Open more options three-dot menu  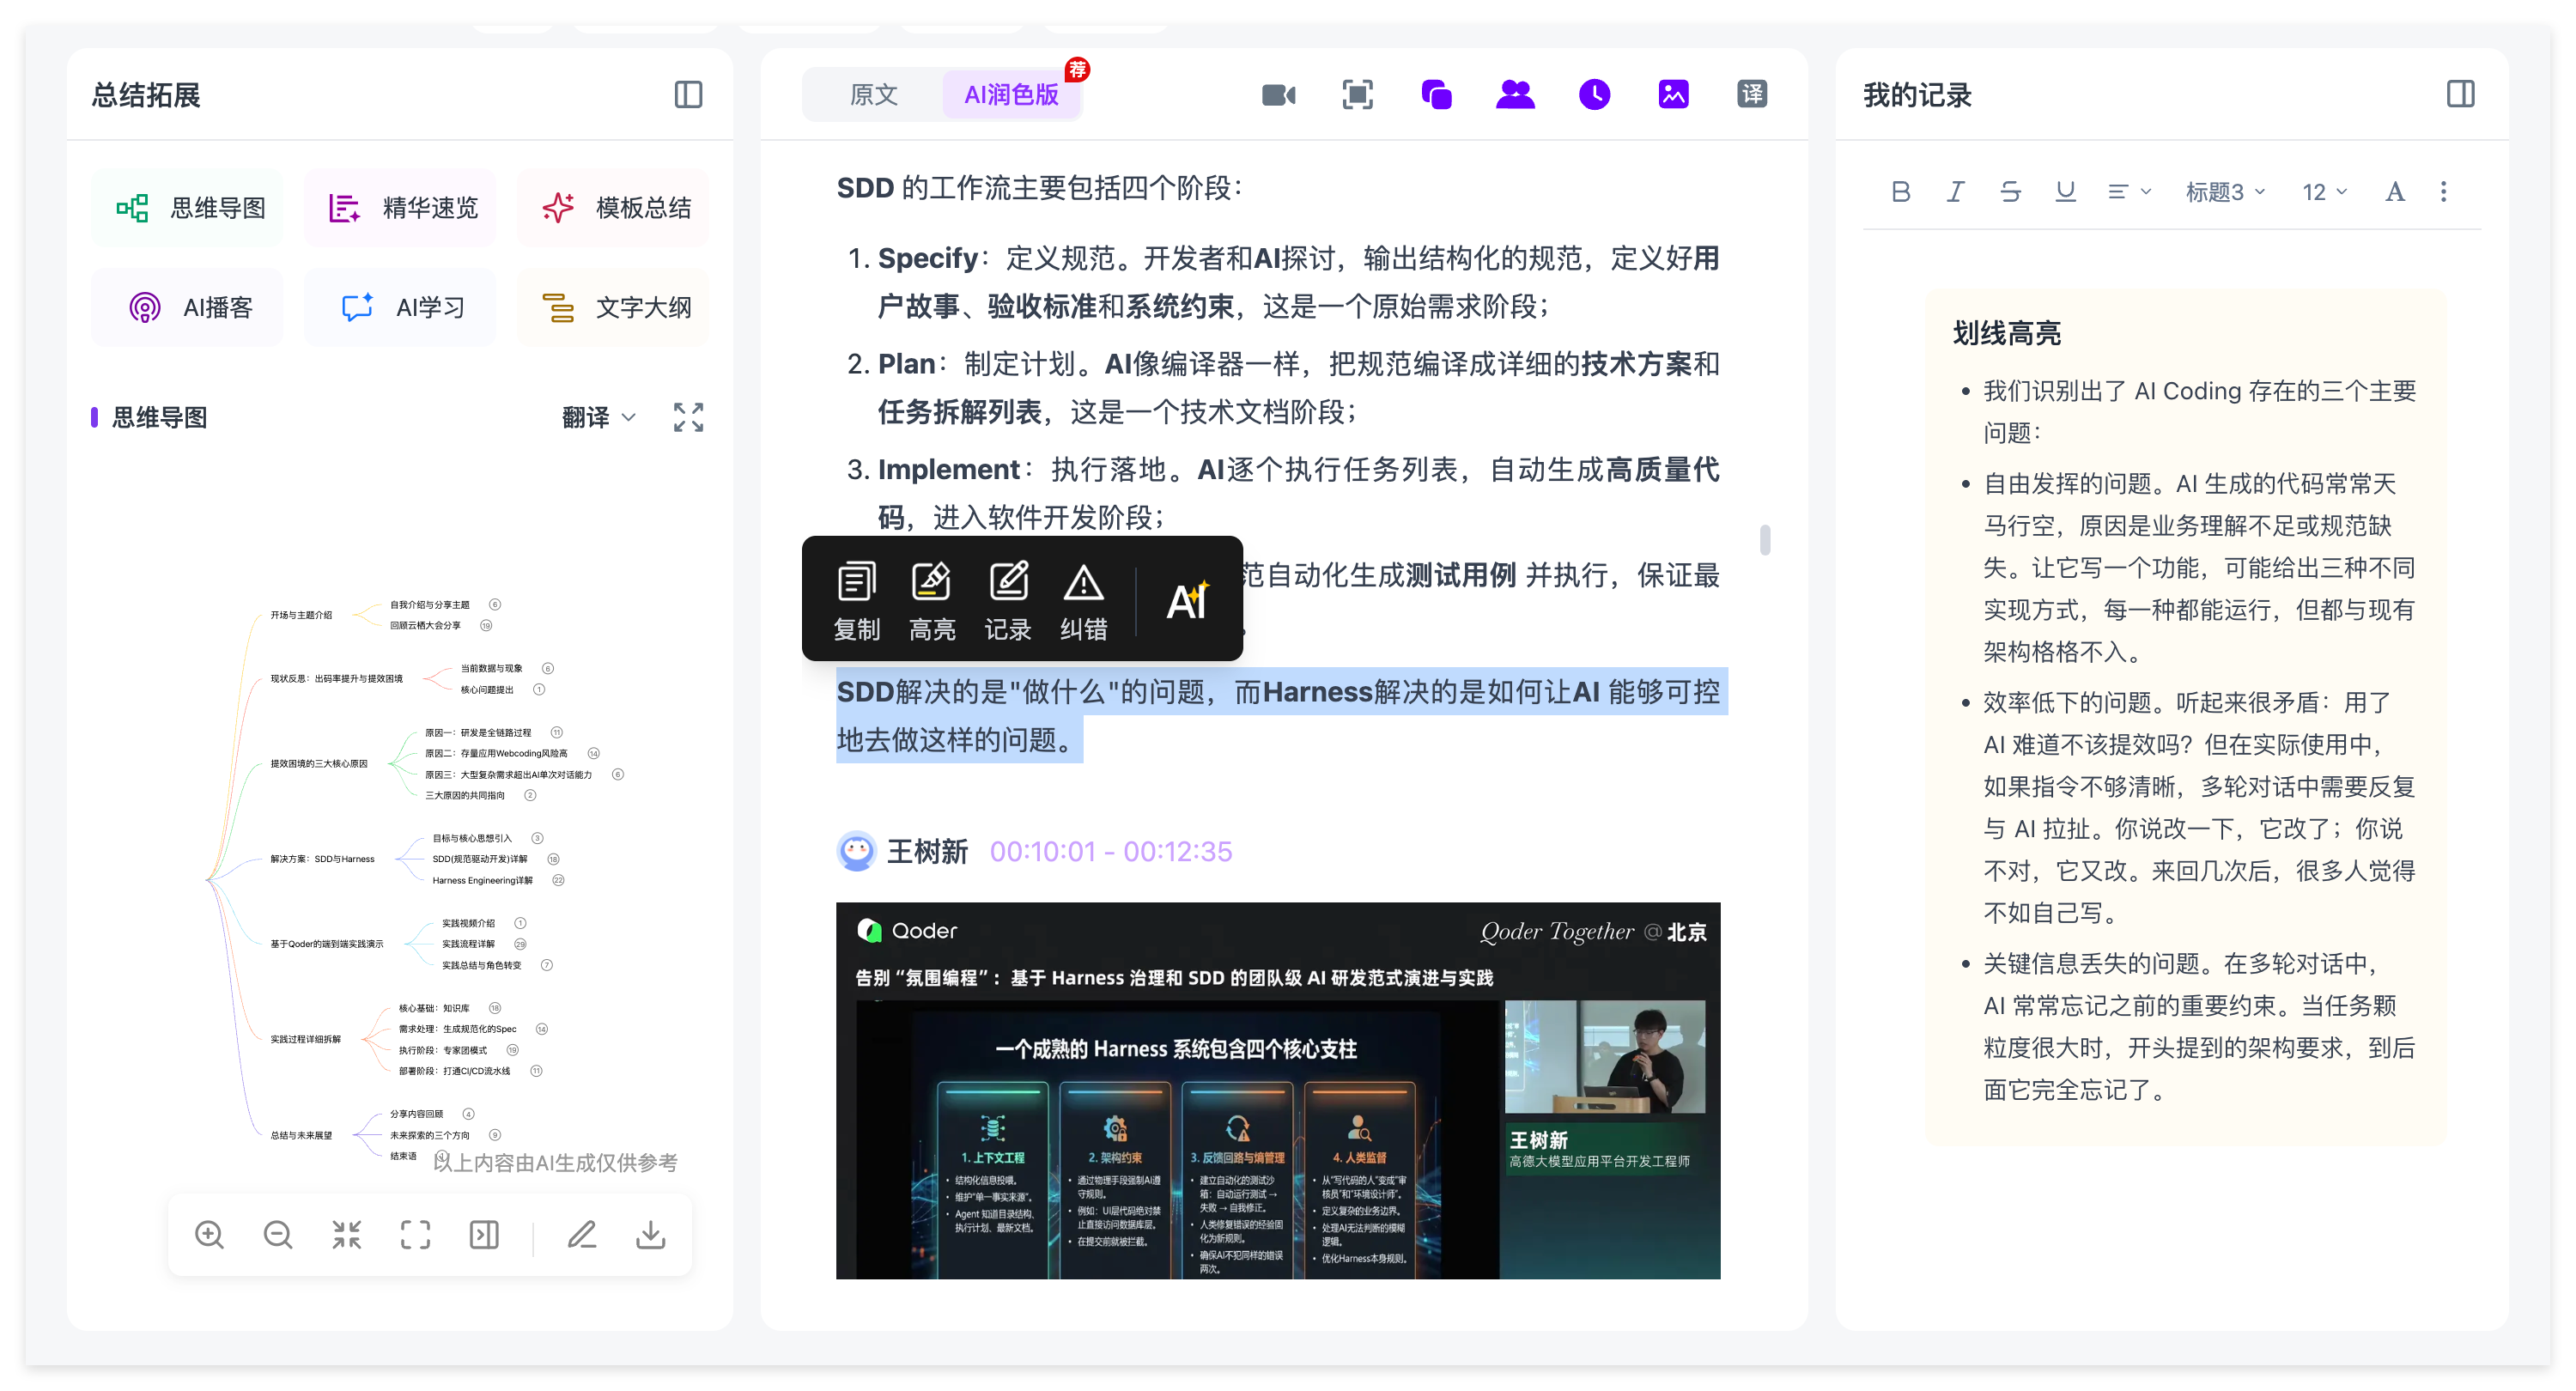coord(2443,191)
